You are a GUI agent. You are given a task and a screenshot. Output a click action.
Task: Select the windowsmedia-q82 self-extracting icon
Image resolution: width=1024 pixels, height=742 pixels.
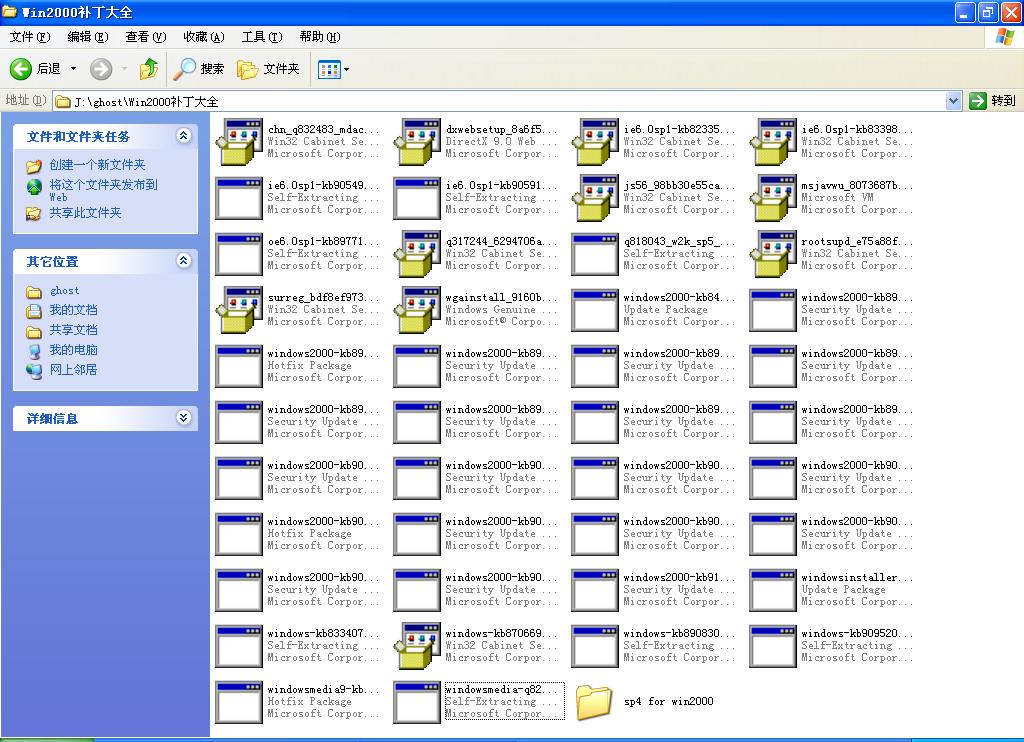tap(417, 702)
